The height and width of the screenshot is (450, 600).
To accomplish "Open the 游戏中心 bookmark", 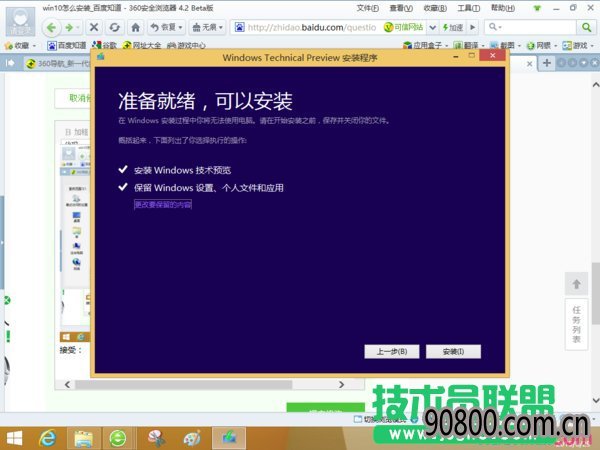I will point(186,46).
